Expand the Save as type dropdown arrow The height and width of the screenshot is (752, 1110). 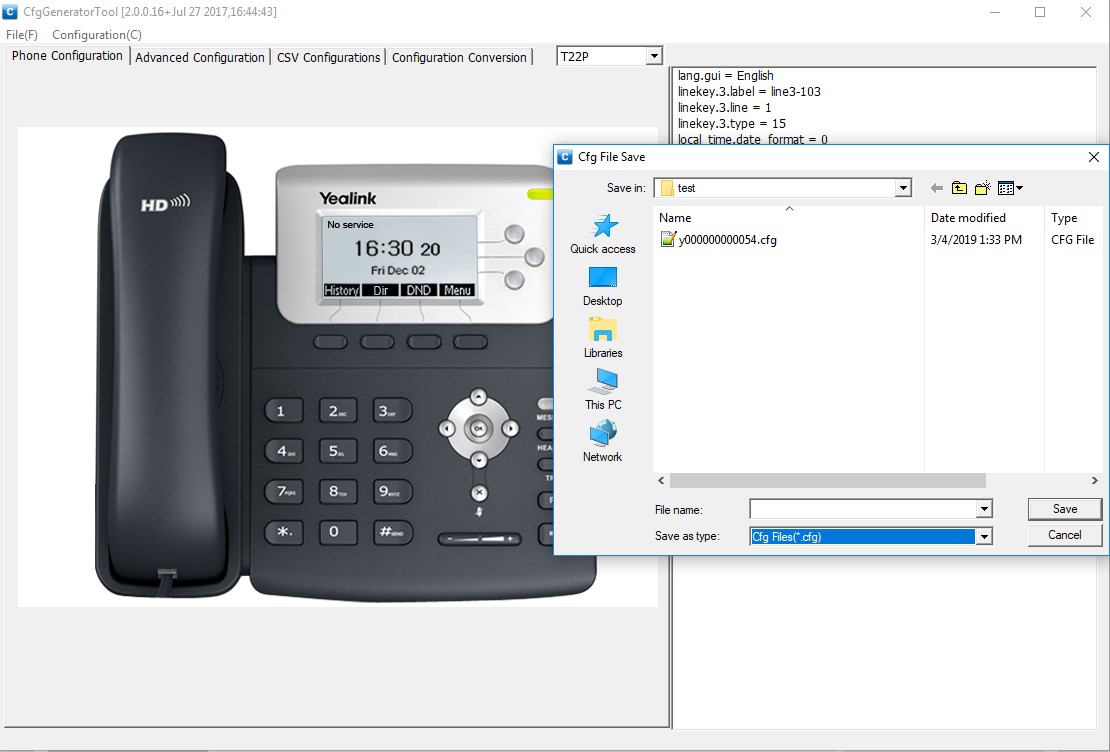click(984, 537)
